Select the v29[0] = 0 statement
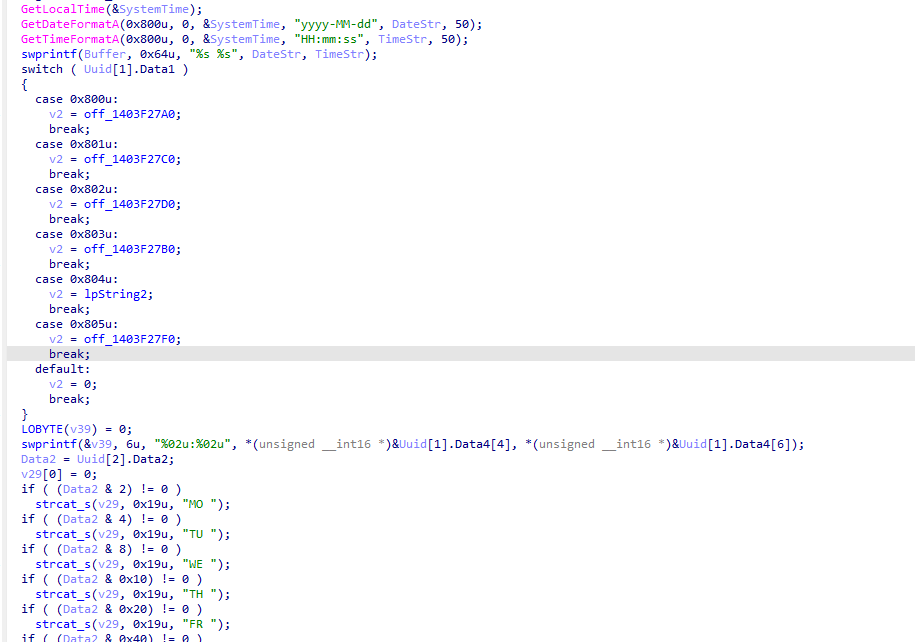915x642 pixels. 59,474
